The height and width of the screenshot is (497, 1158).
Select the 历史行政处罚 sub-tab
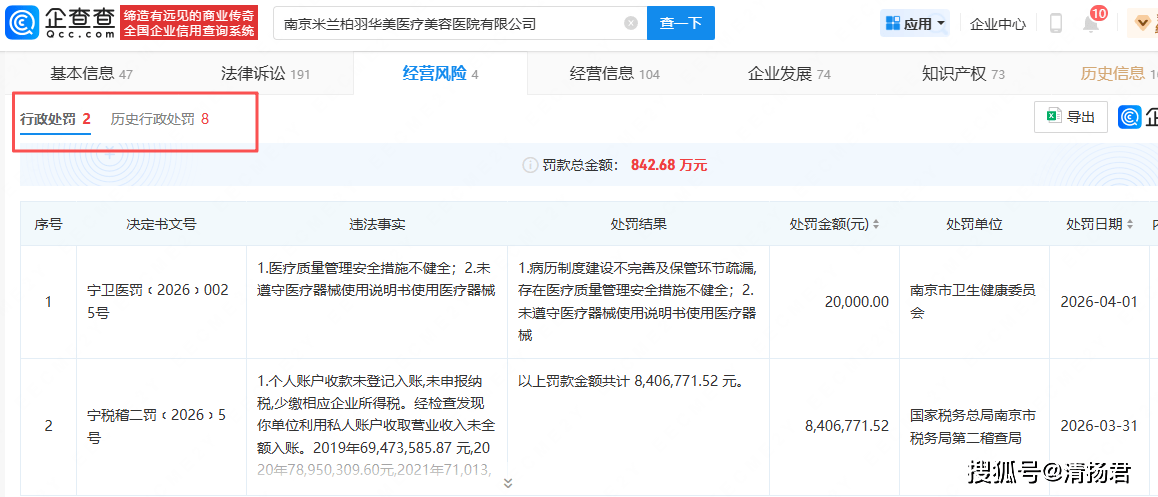[x=160, y=119]
